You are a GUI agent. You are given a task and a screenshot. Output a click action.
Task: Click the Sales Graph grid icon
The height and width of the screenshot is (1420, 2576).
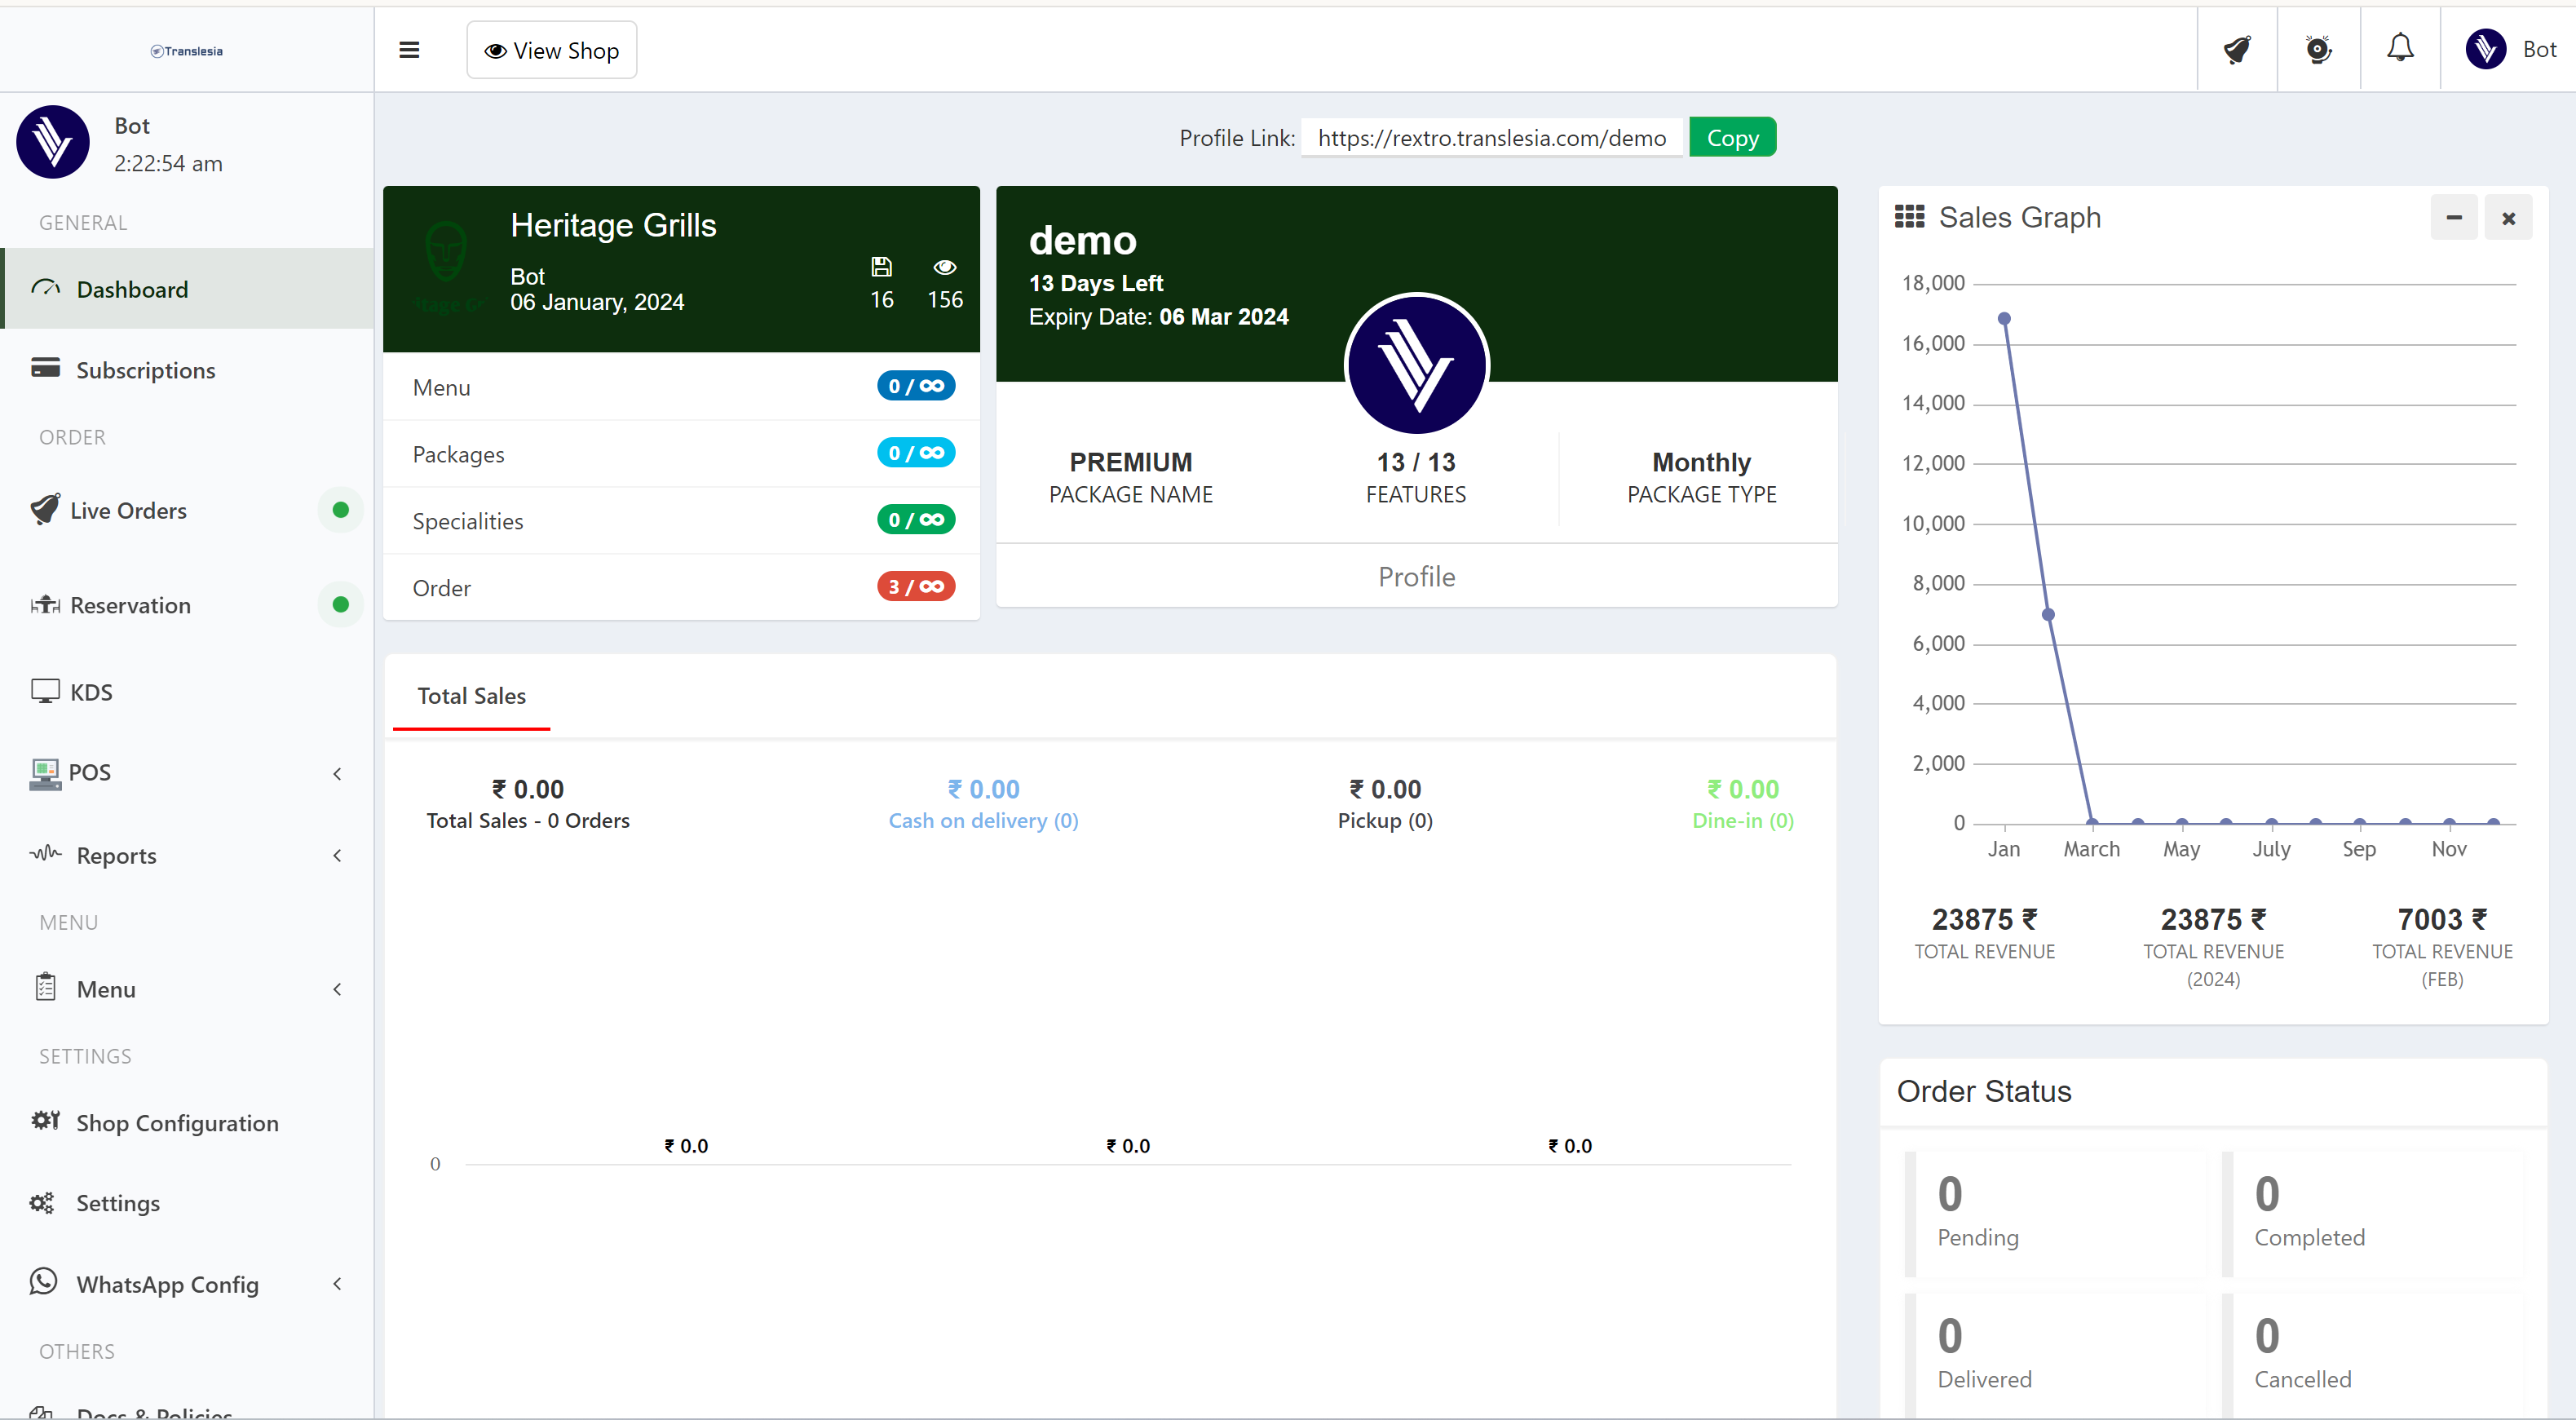tap(1909, 217)
